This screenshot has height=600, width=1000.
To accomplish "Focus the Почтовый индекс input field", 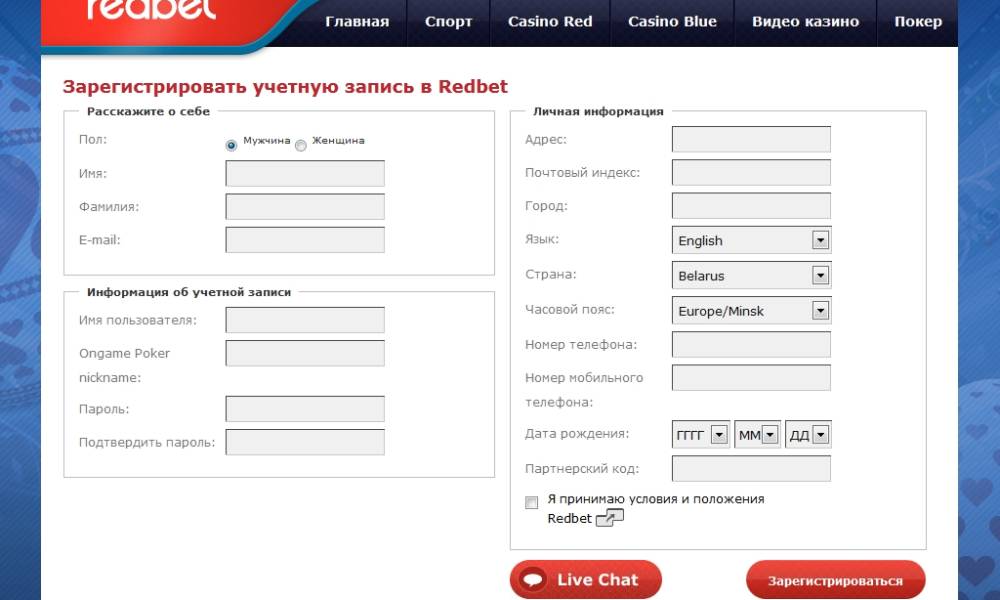I will 751,172.
